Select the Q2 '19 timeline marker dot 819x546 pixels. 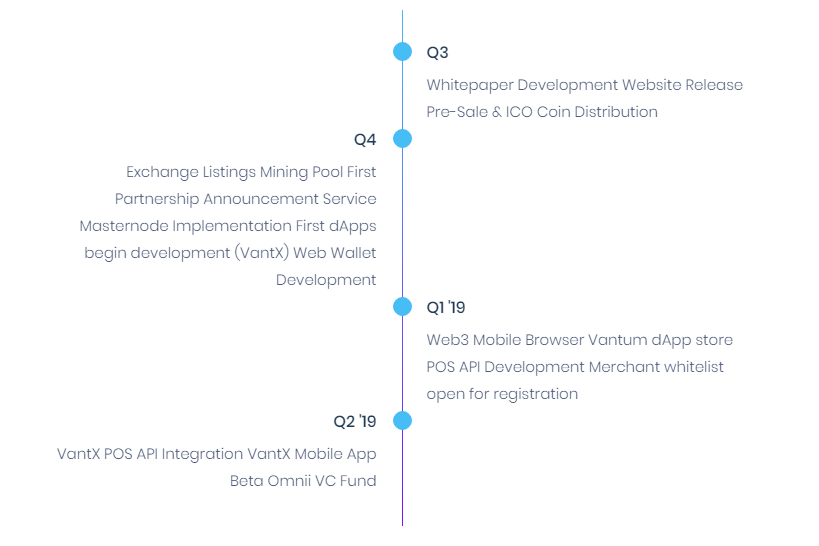click(x=402, y=420)
